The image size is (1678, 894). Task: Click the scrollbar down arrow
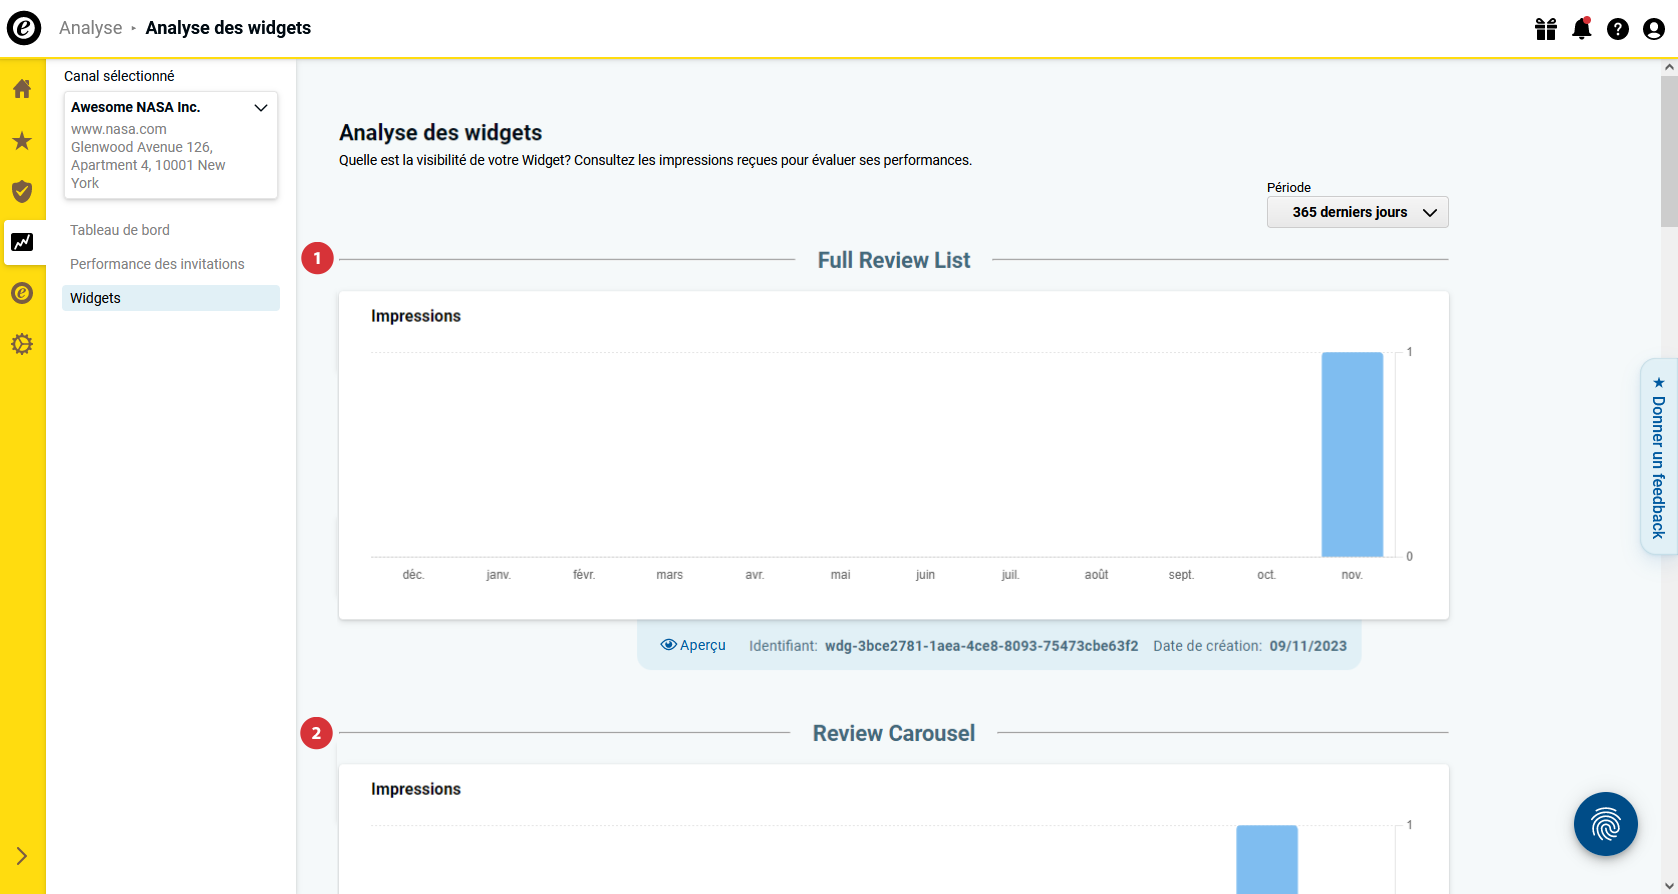(1669, 885)
